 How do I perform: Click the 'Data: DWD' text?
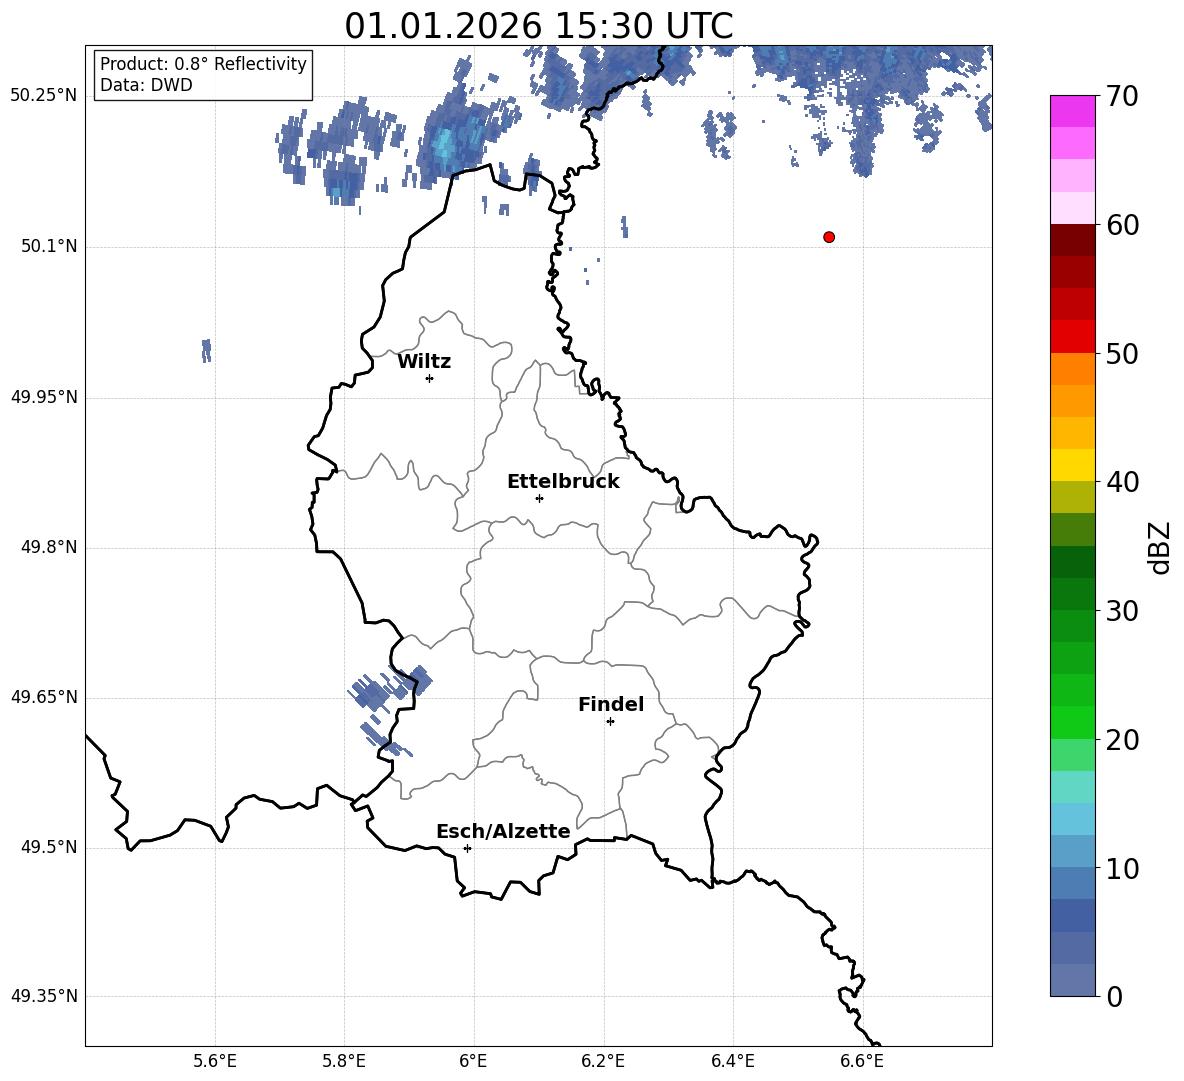tap(146, 85)
